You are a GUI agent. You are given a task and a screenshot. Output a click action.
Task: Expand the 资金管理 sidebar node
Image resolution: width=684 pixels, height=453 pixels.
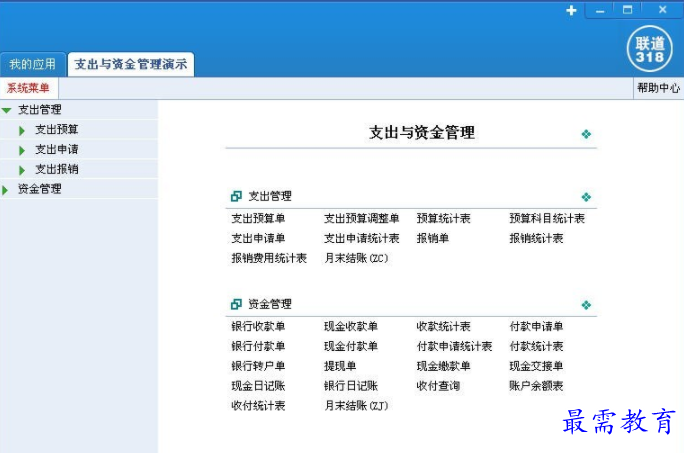pyautogui.click(x=6, y=189)
